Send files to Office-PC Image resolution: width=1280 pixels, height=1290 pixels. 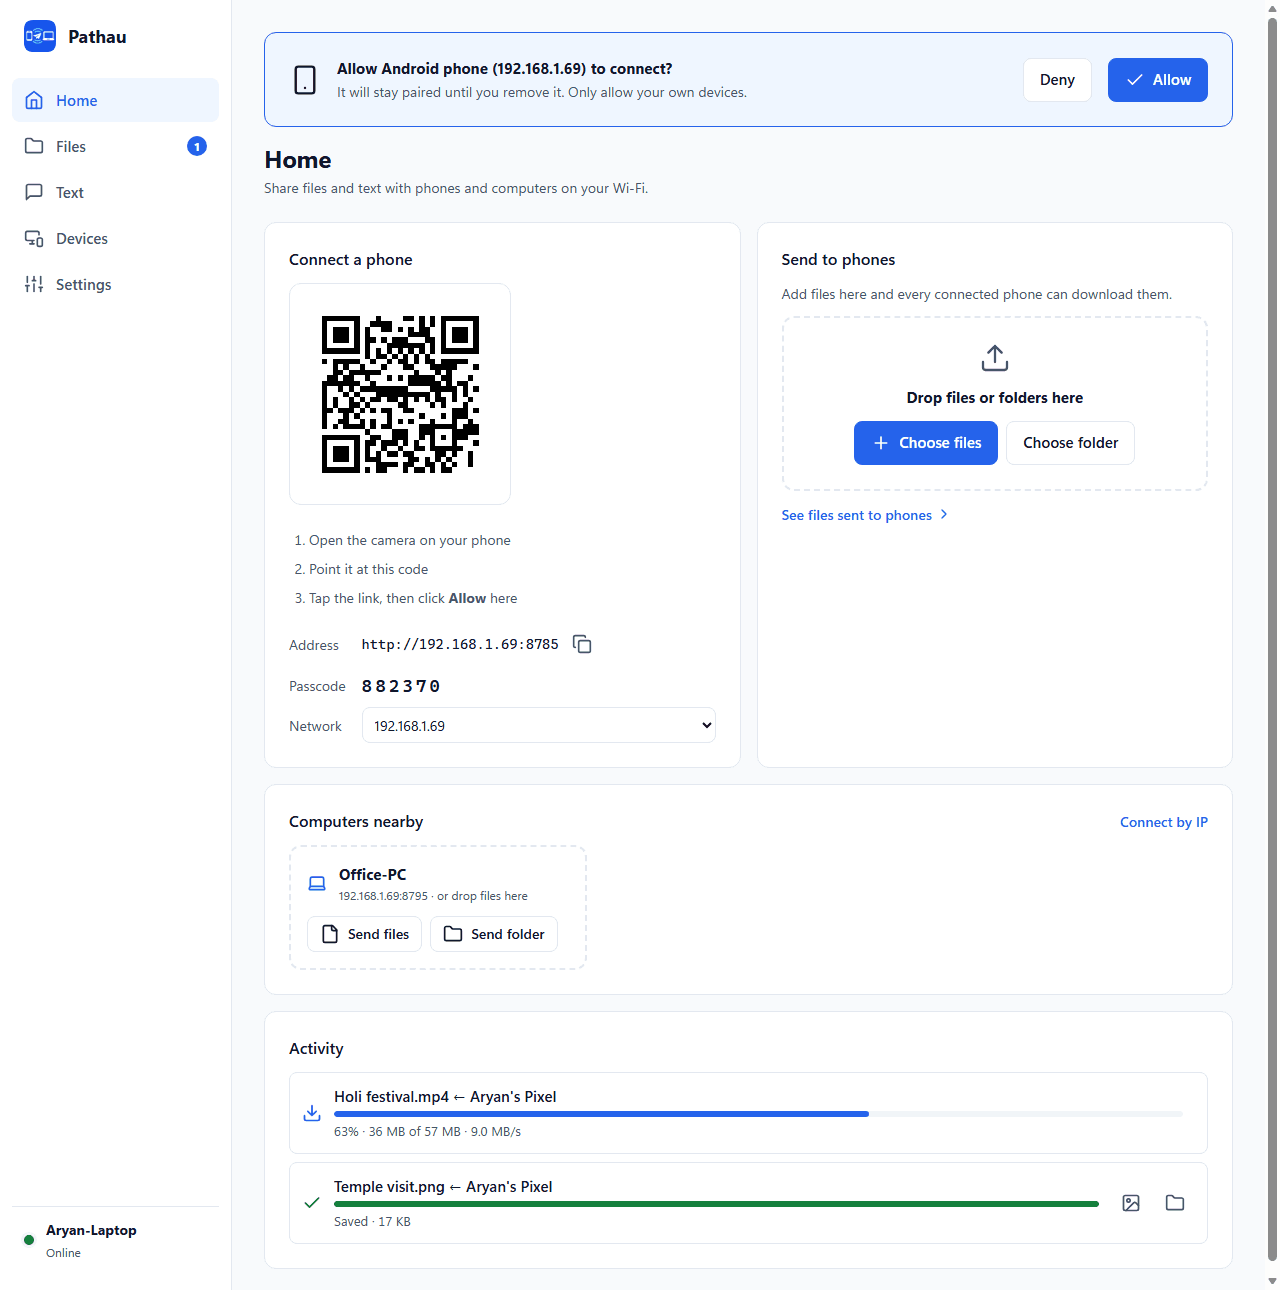click(x=365, y=934)
